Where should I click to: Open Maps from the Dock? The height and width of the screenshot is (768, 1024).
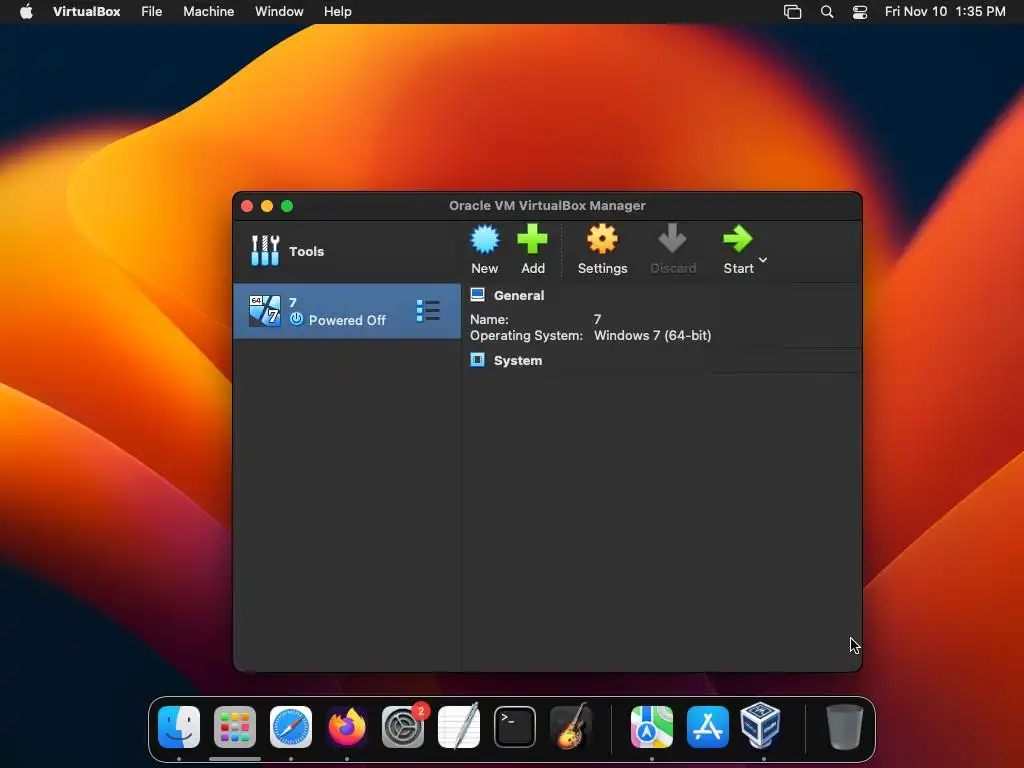(x=652, y=726)
